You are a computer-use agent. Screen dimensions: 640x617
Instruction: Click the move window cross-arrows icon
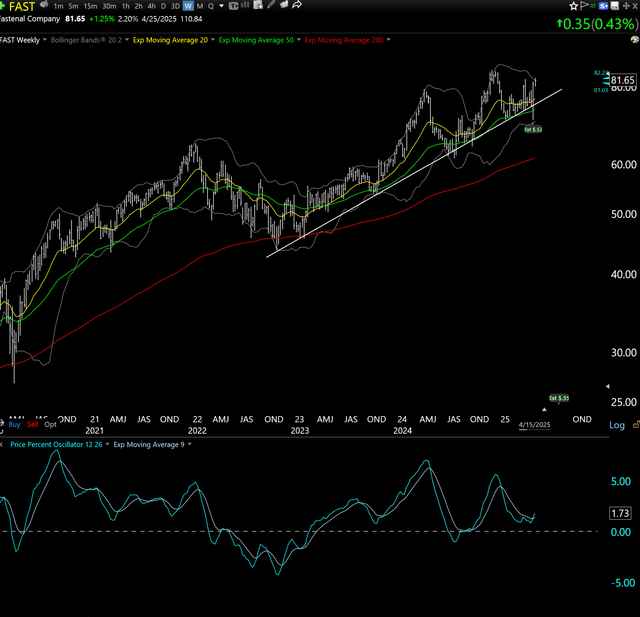pos(626,6)
